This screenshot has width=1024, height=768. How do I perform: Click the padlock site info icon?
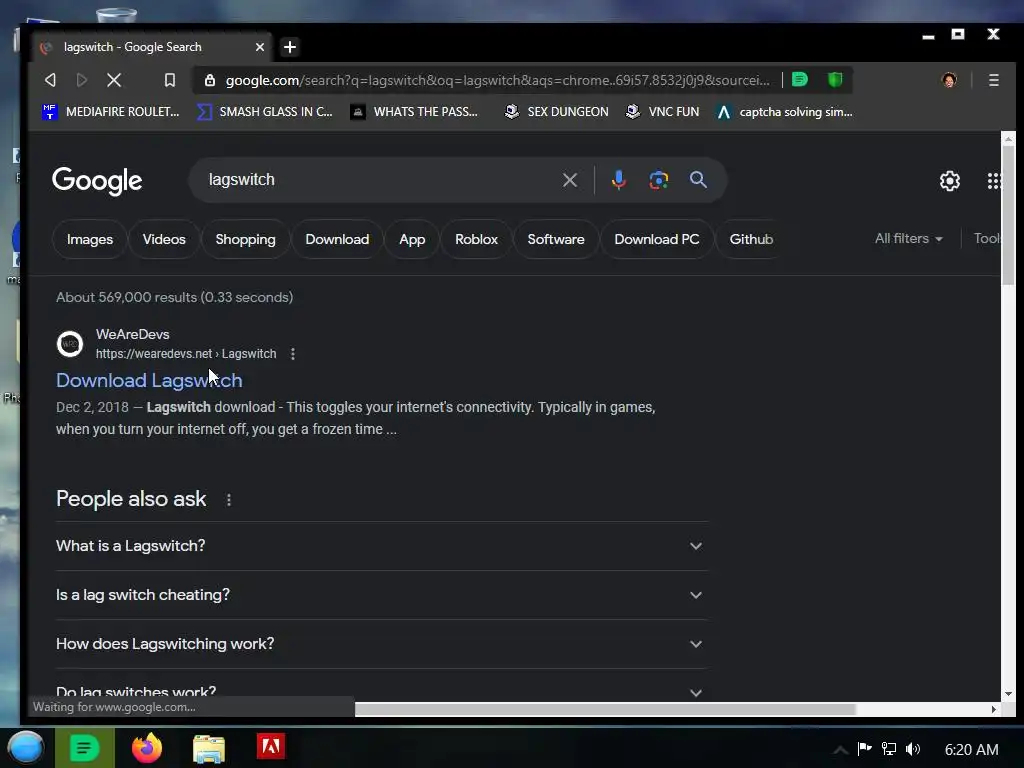(x=210, y=80)
